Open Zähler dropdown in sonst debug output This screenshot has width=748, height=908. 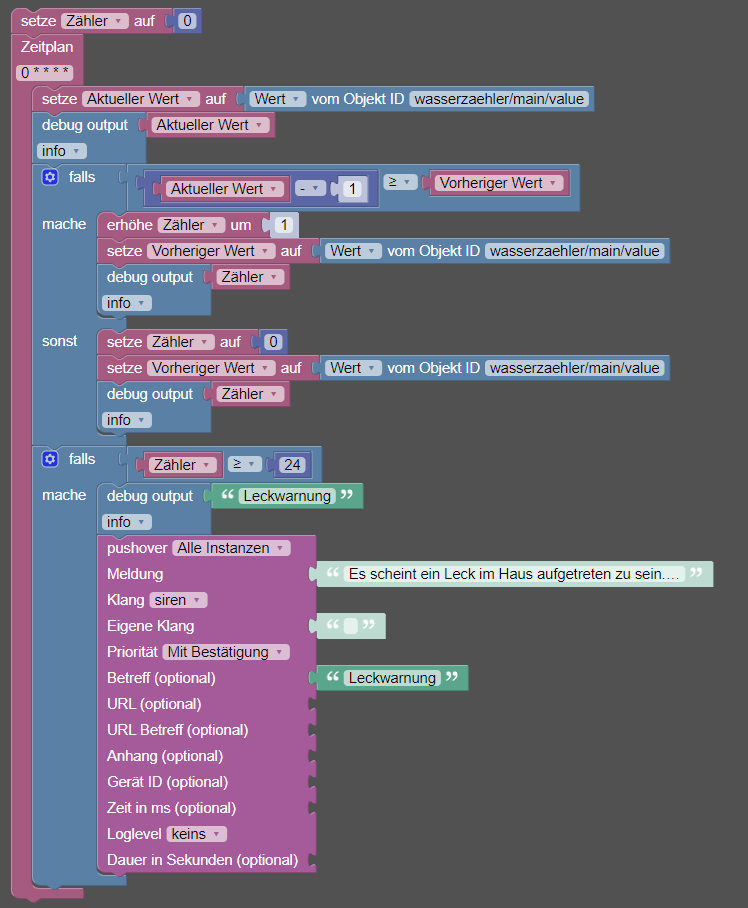click(250, 394)
